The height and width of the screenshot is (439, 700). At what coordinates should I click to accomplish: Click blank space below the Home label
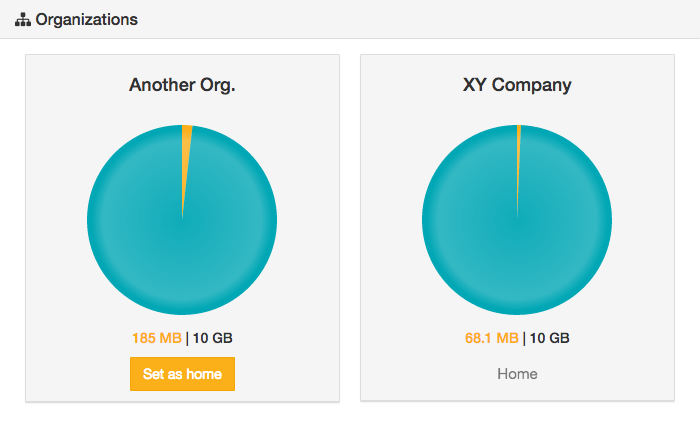(517, 394)
